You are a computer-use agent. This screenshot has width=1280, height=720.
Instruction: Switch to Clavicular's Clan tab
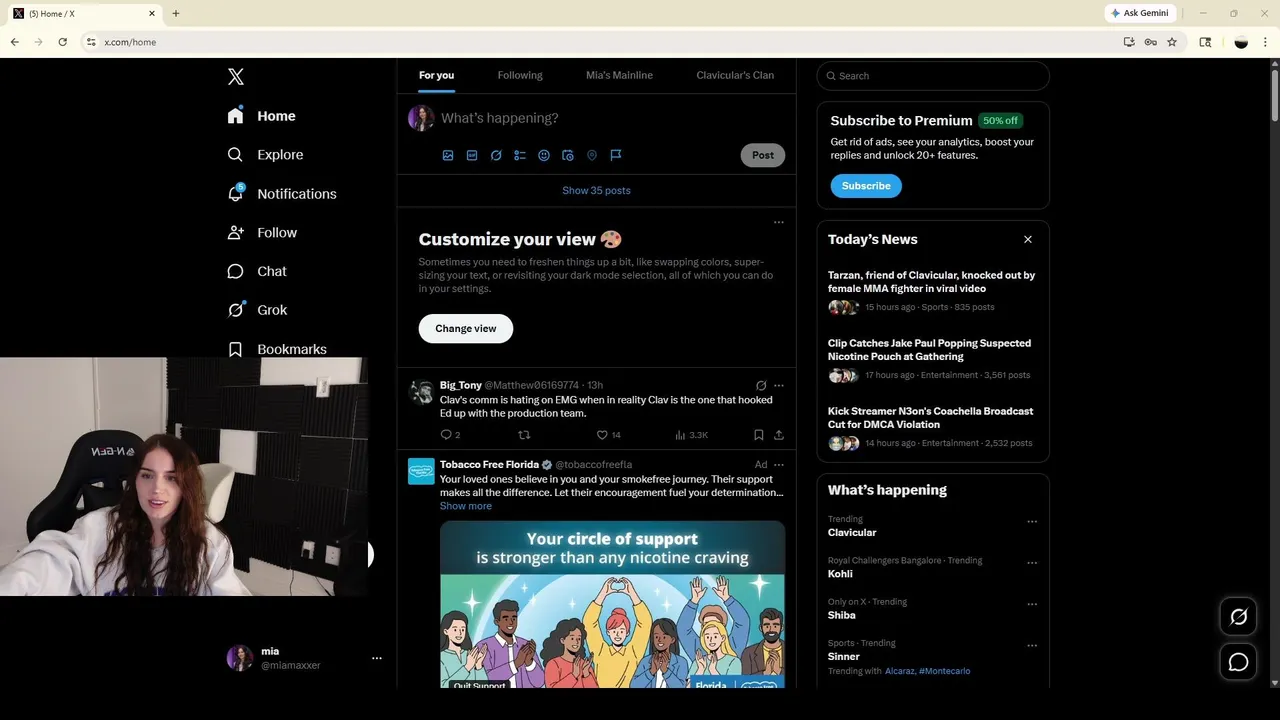point(735,75)
